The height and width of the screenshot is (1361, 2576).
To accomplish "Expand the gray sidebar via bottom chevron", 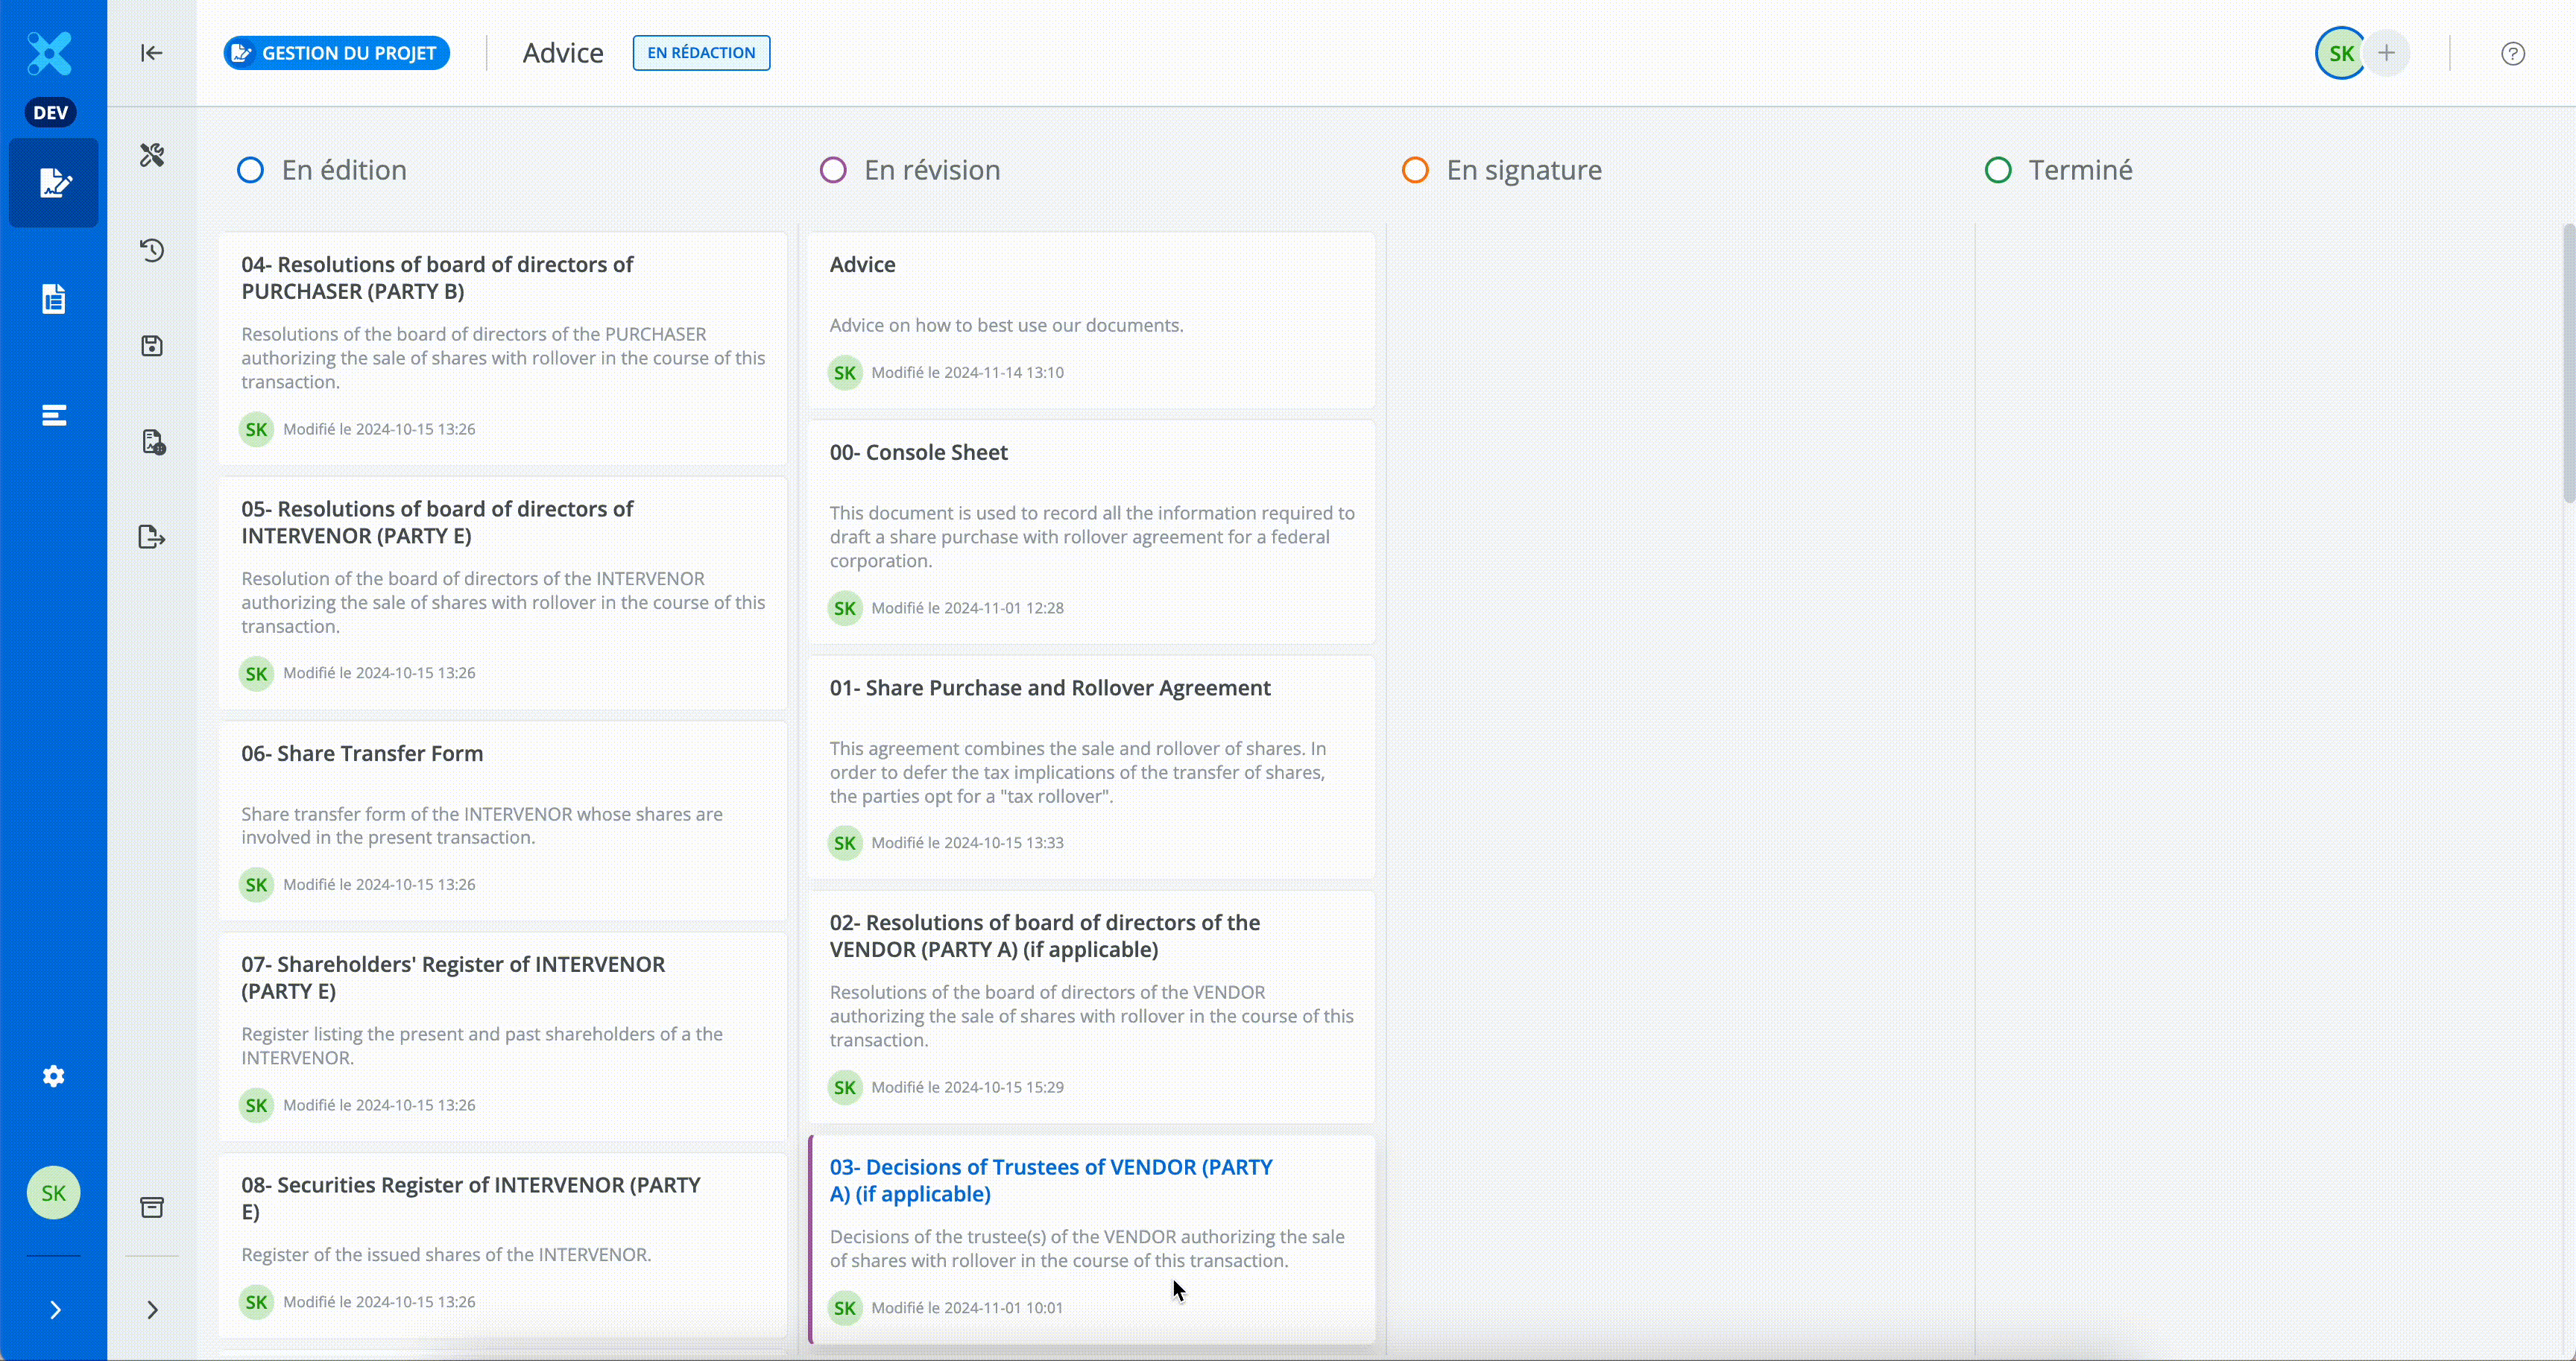I will [x=152, y=1310].
